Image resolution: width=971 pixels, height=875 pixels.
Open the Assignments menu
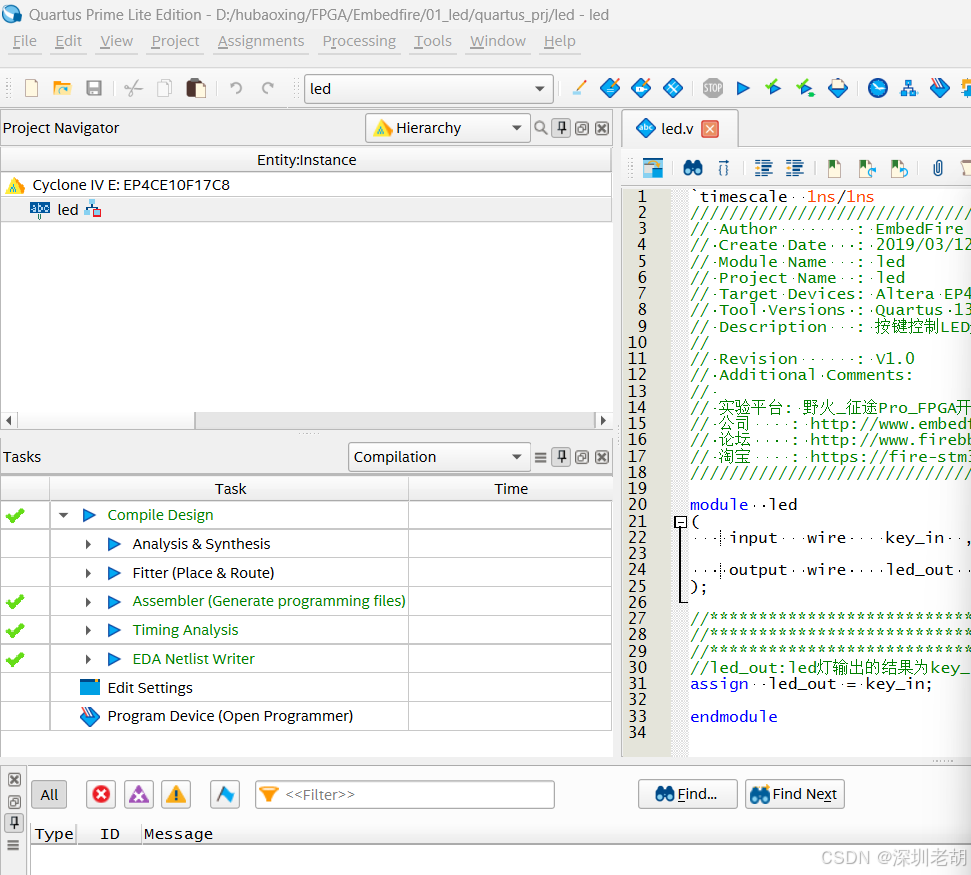click(x=260, y=41)
